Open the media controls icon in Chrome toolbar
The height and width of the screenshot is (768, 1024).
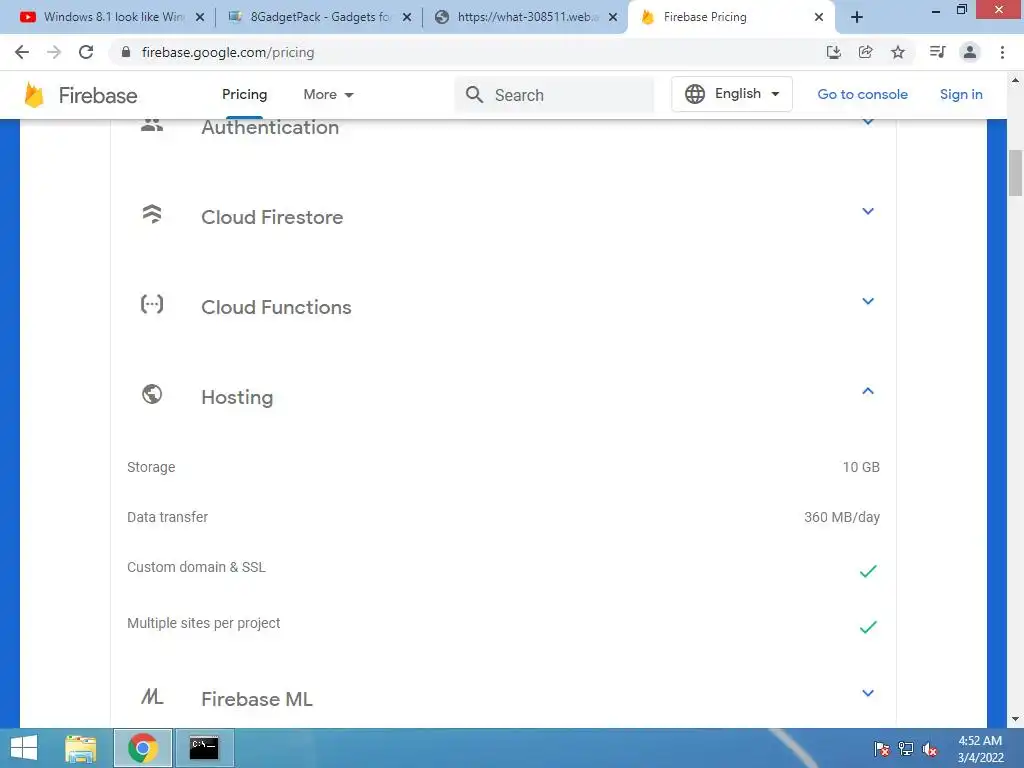(x=937, y=52)
